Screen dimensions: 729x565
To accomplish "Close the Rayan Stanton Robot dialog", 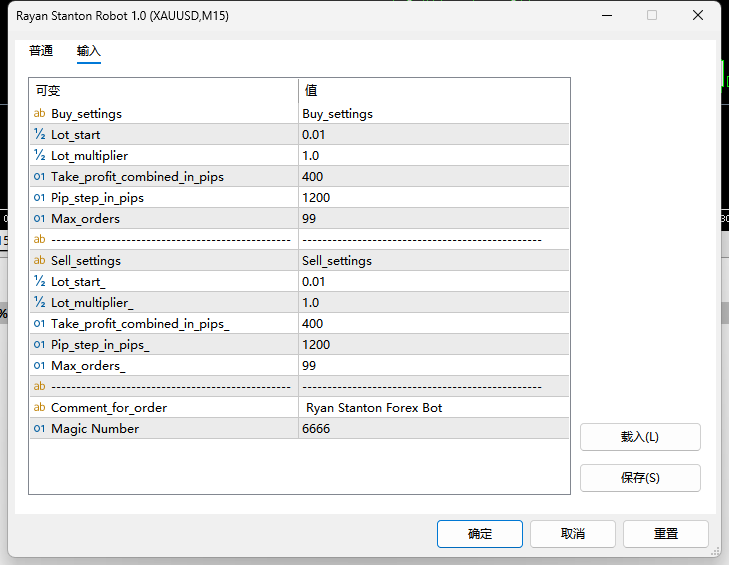I will (x=697, y=15).
